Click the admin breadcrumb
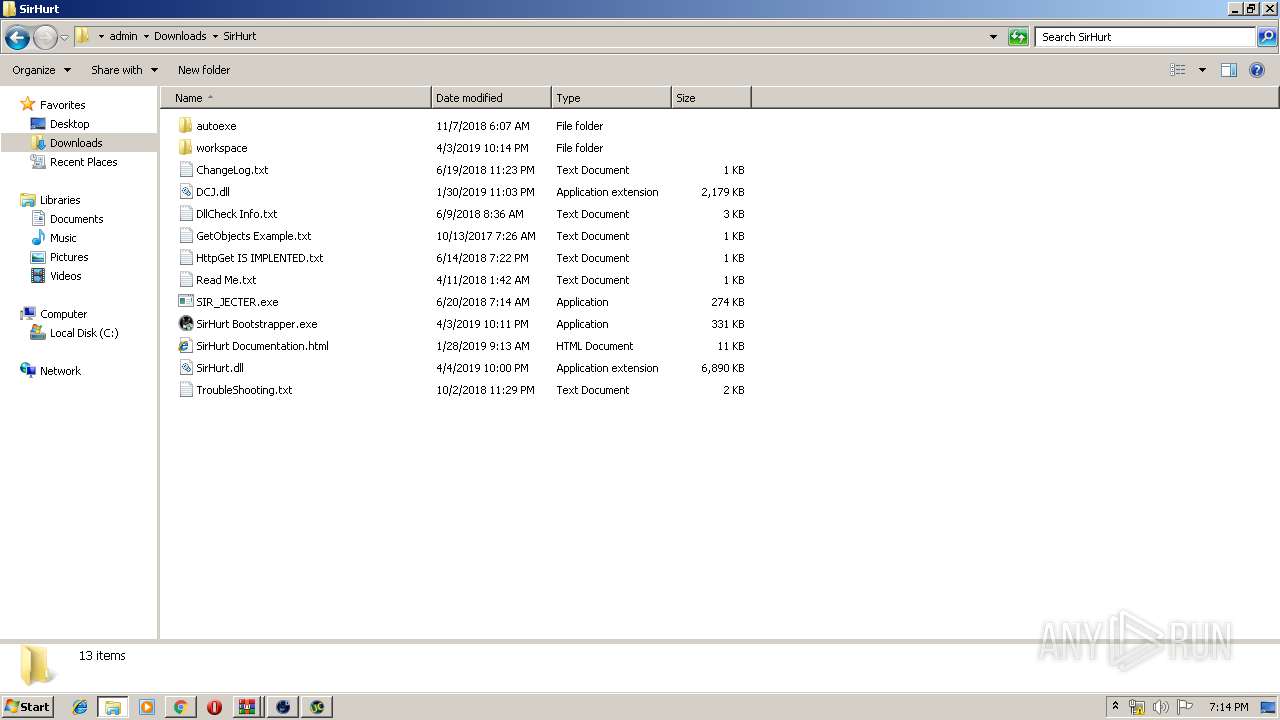Image resolution: width=1280 pixels, height=720 pixels. click(123, 36)
